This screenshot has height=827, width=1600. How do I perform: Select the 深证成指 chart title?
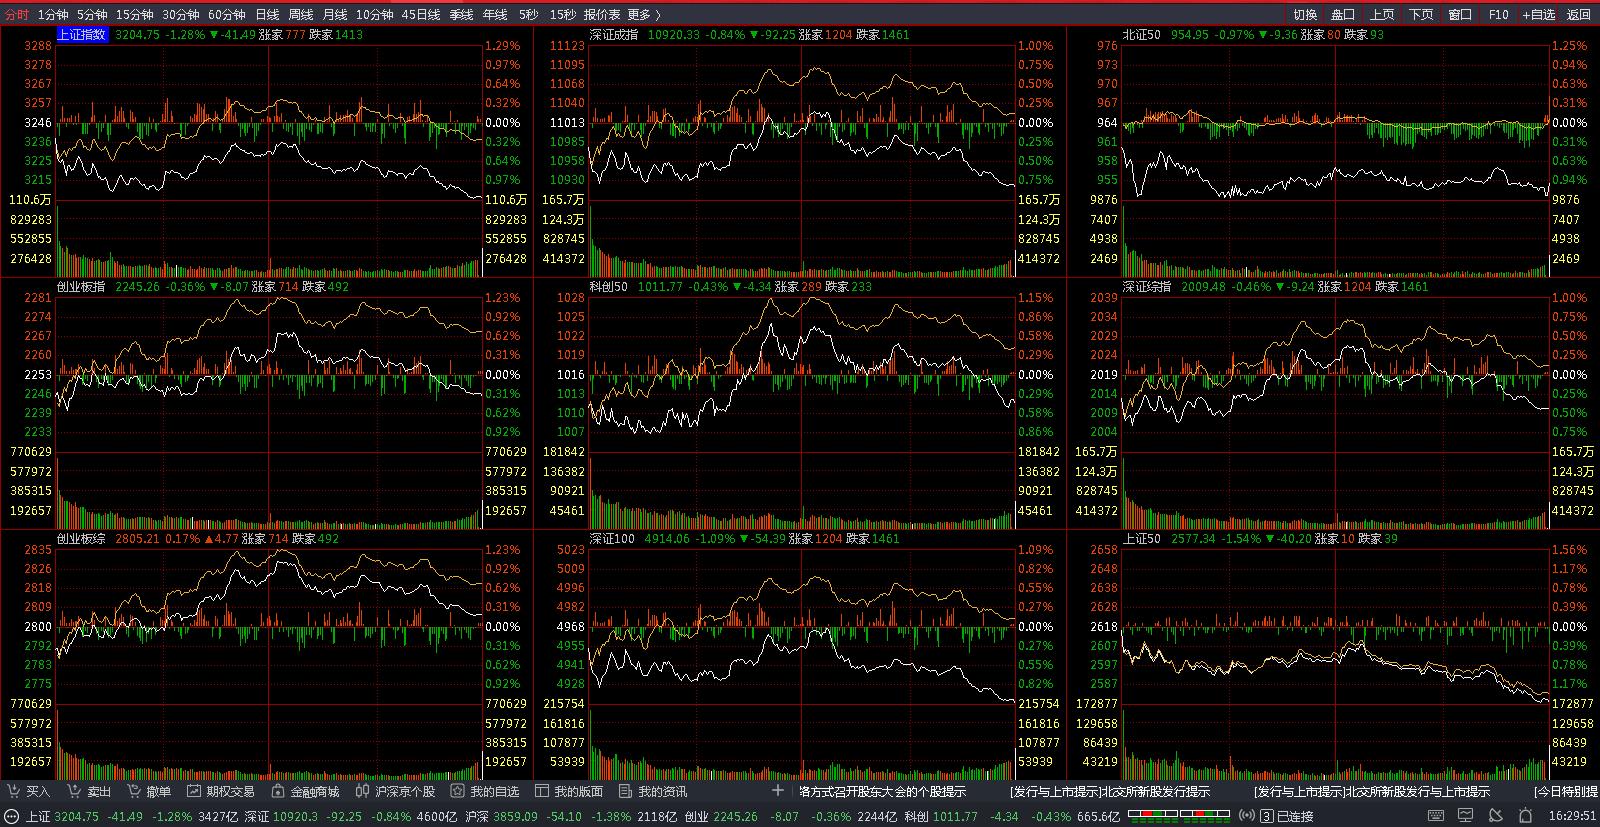pos(614,34)
